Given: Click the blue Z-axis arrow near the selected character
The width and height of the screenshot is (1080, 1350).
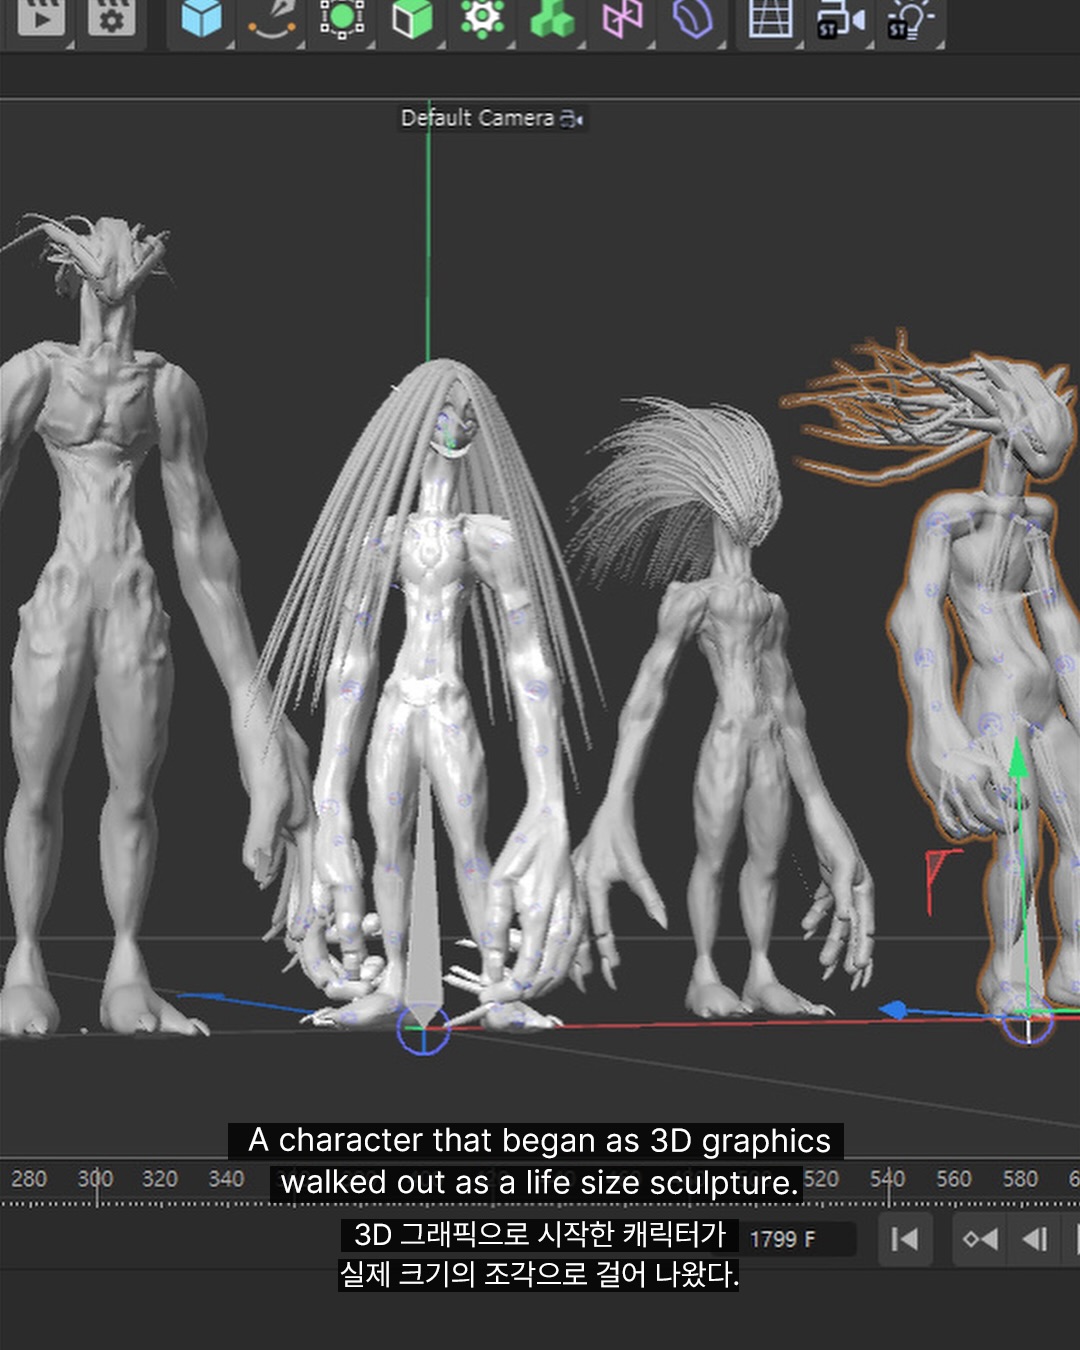Looking at the screenshot, I should (x=894, y=1011).
